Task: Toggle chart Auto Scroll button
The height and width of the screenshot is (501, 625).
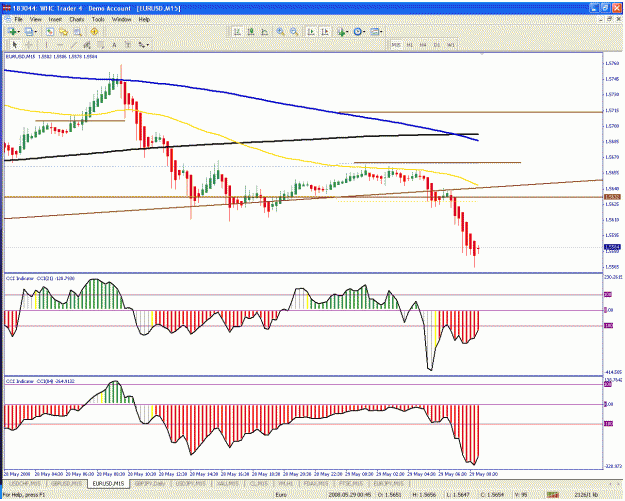Action: tap(311, 32)
